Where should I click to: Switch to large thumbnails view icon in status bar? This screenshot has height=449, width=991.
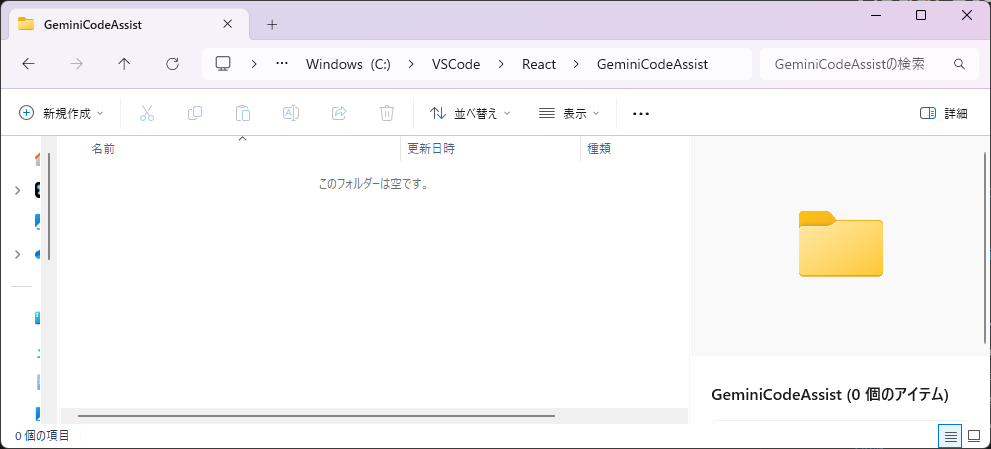(974, 435)
